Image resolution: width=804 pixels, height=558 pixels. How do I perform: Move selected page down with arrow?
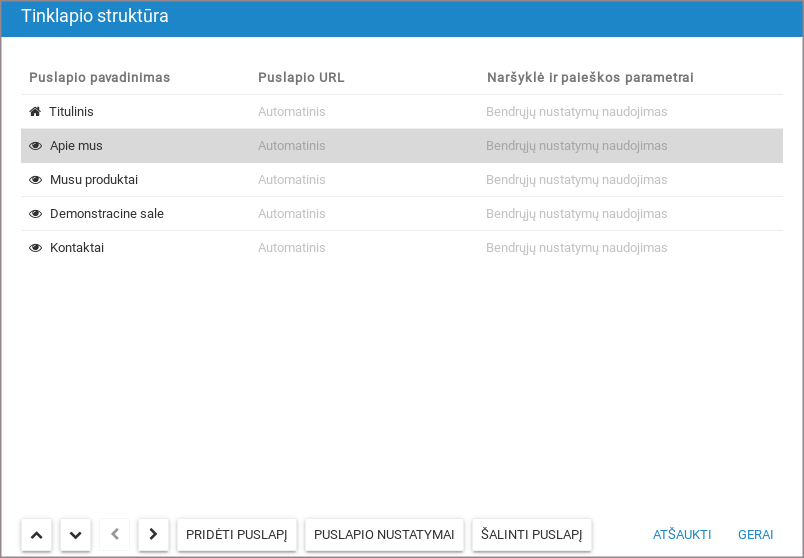(75, 535)
